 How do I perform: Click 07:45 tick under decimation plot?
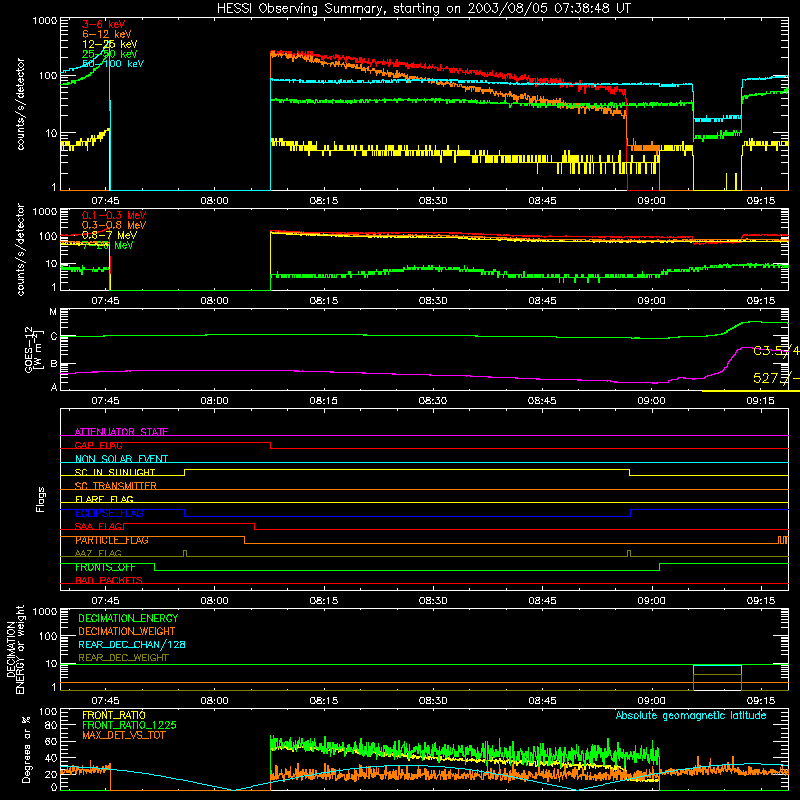click(x=105, y=701)
